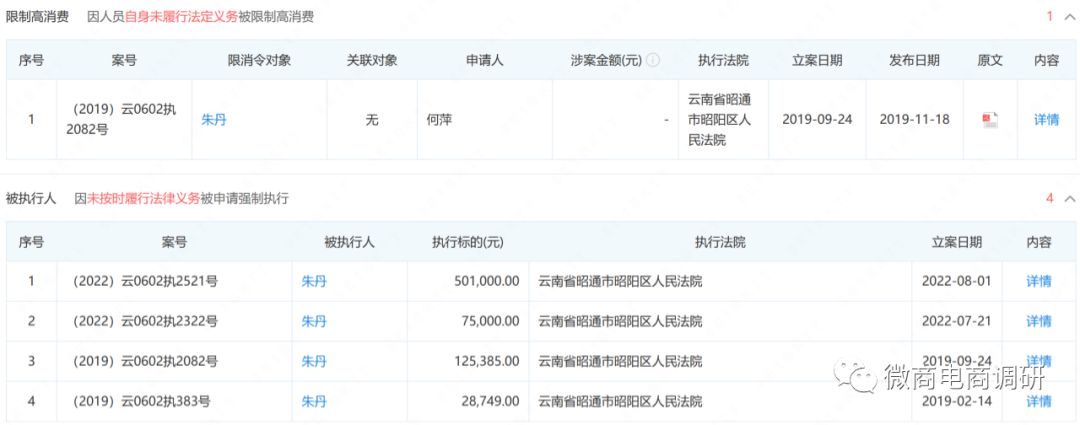The height and width of the screenshot is (425, 1080).
Task: Click info icon beside 涉案金额(元)
Action: tap(652, 61)
